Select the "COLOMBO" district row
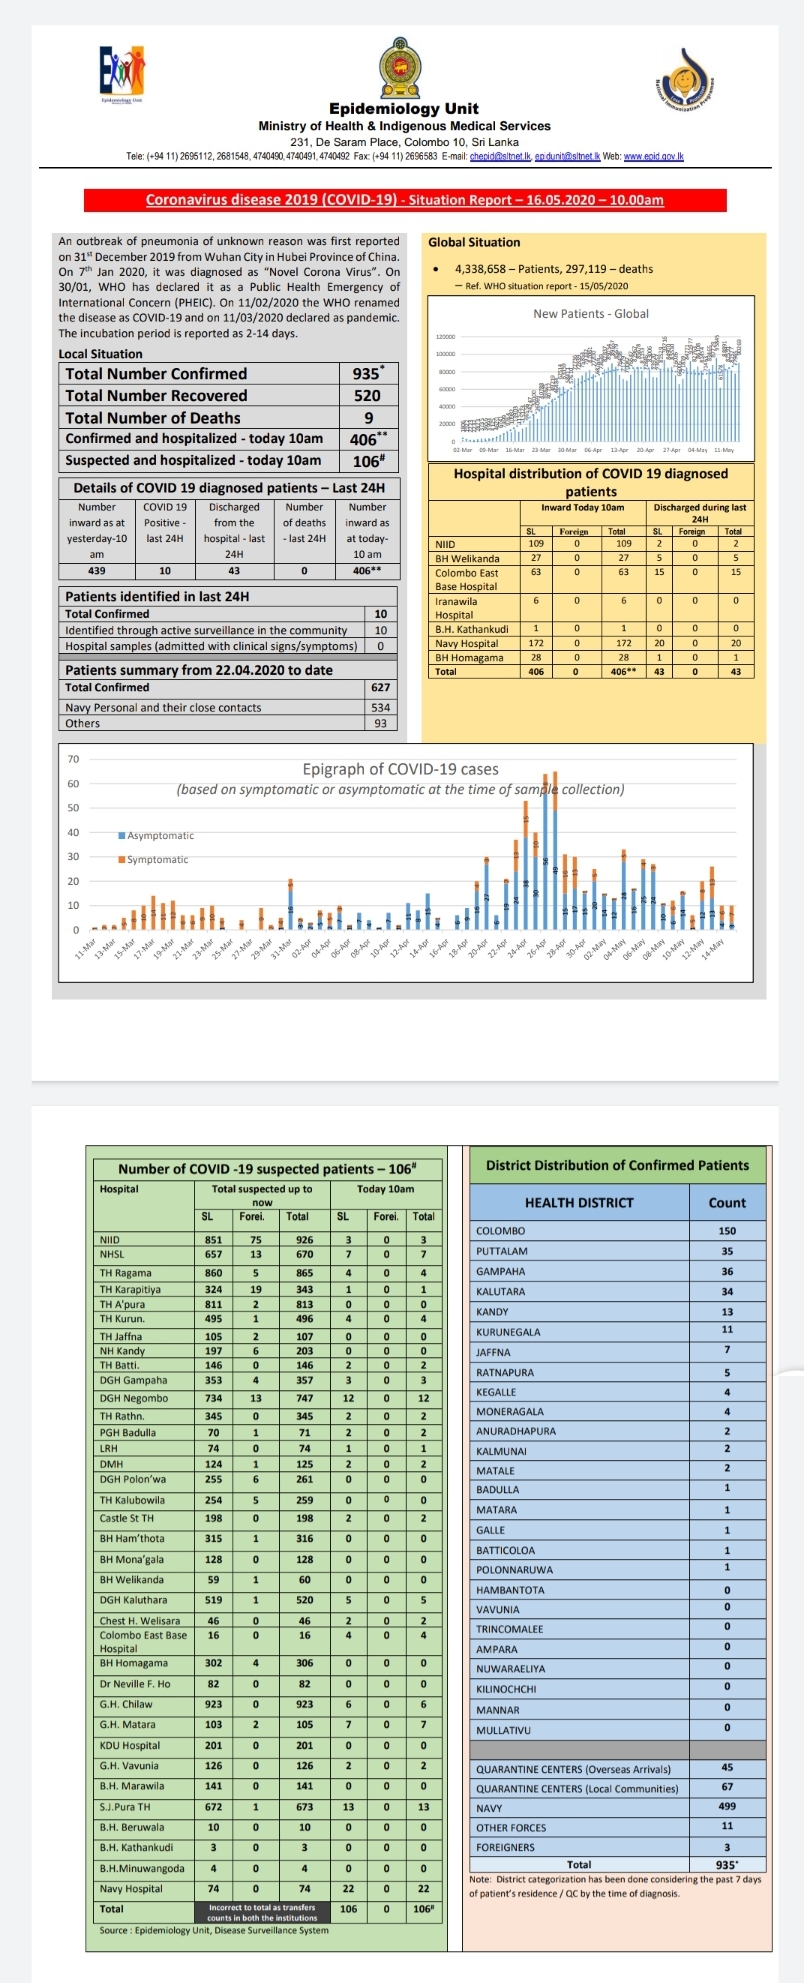This screenshot has width=804, height=1983. click(617, 1231)
